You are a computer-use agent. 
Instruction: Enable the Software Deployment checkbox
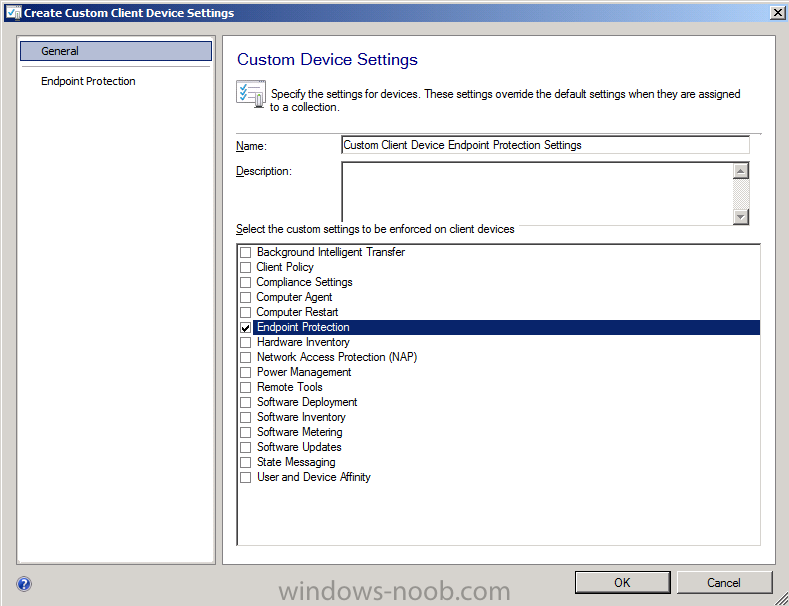pos(245,403)
